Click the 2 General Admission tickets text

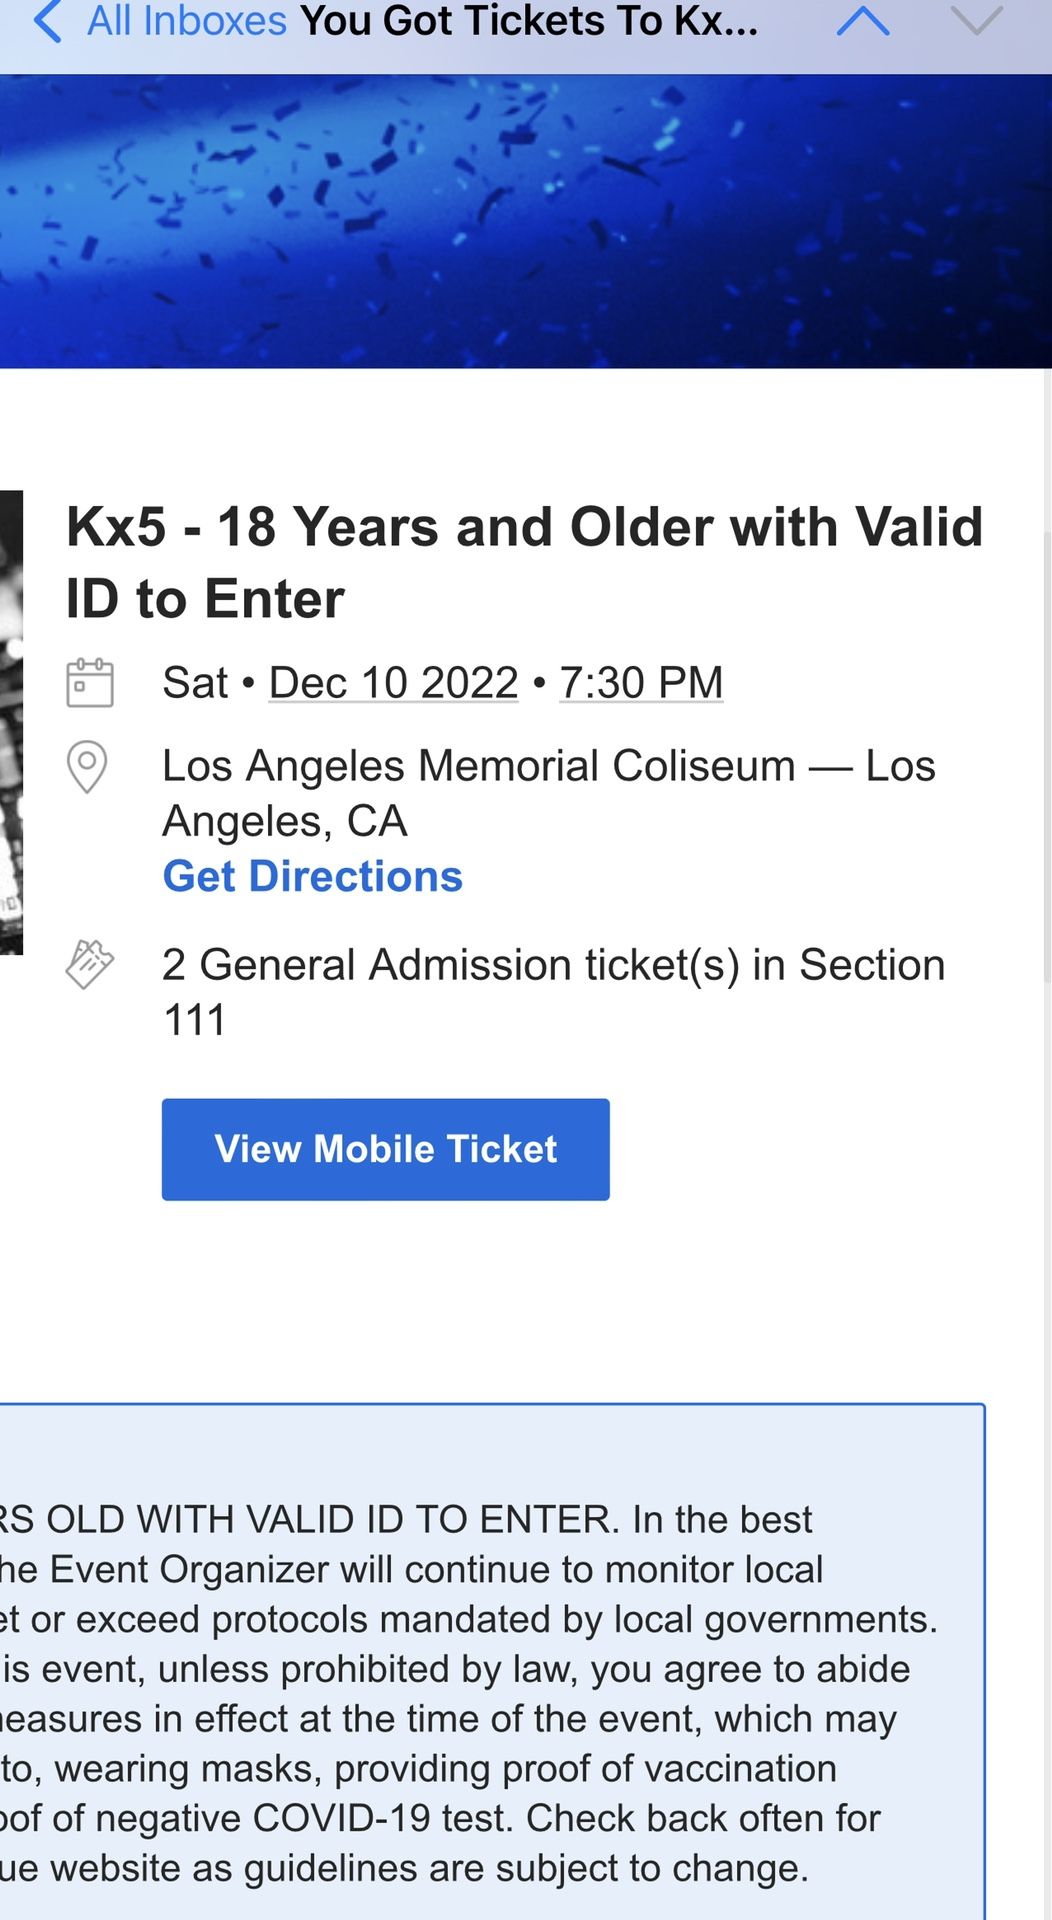tap(554, 992)
